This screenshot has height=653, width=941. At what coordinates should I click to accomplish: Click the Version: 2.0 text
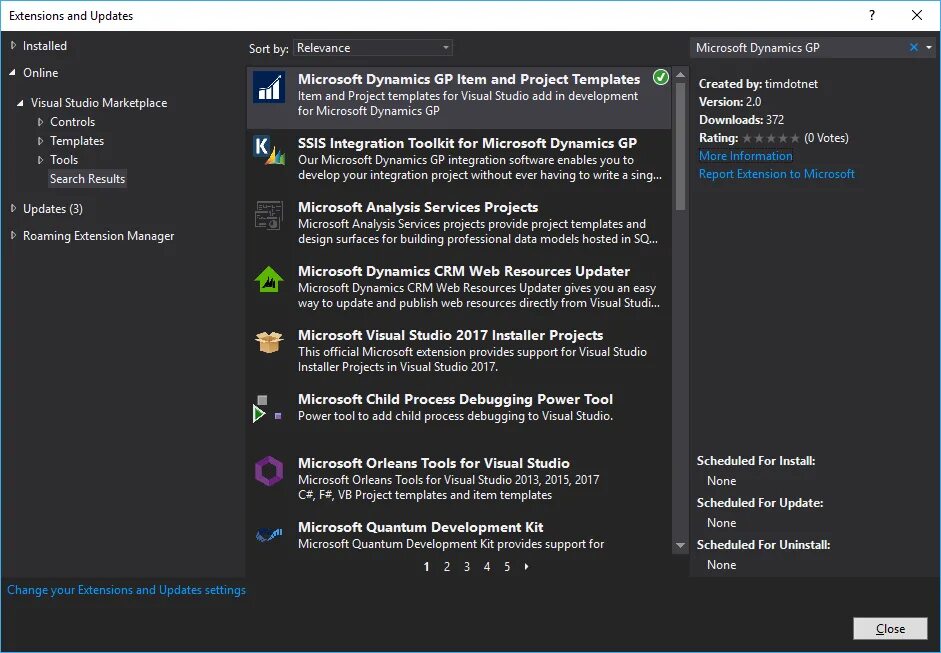click(x=730, y=102)
